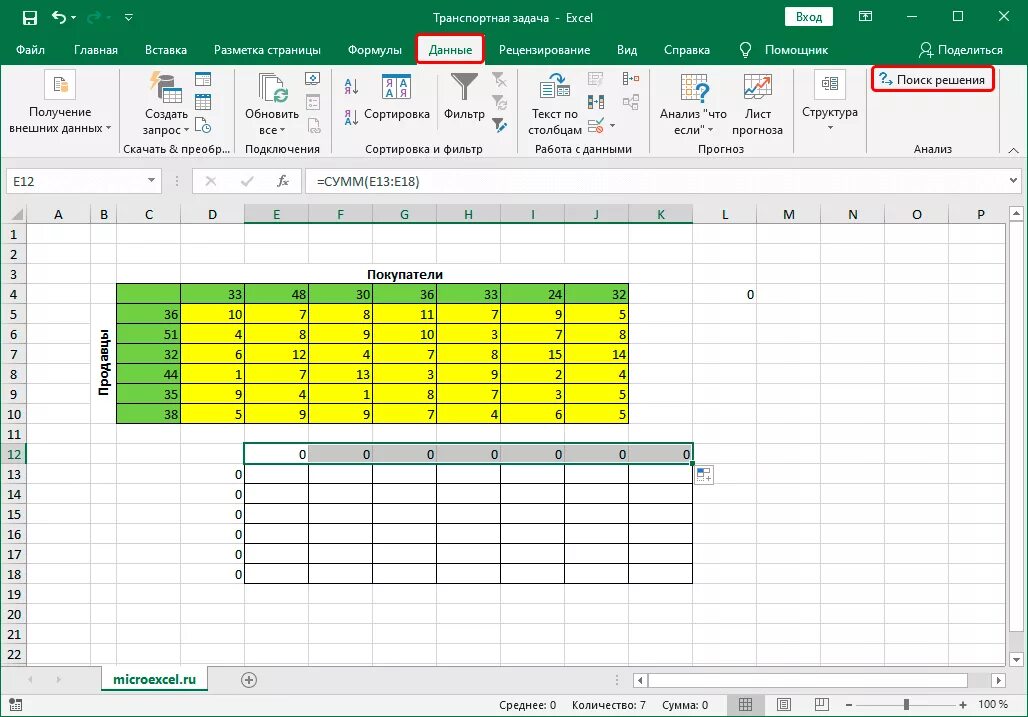The image size is (1028, 717).
Task: Expand the Data Validation dropdown arrow
Action: click(612, 125)
